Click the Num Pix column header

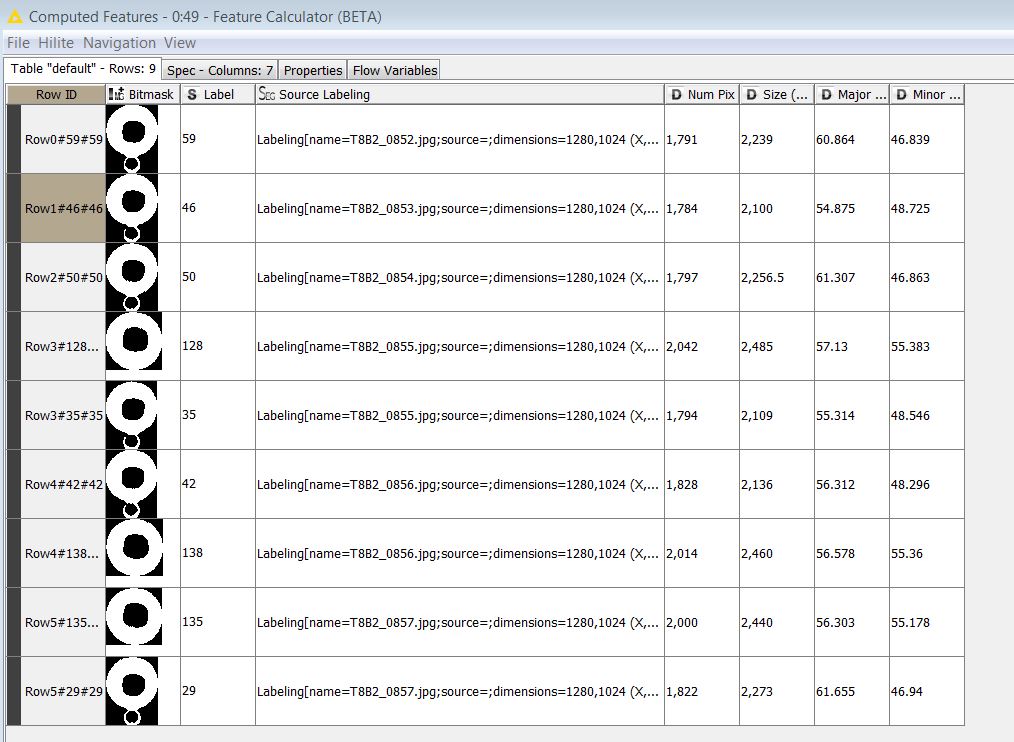click(702, 94)
